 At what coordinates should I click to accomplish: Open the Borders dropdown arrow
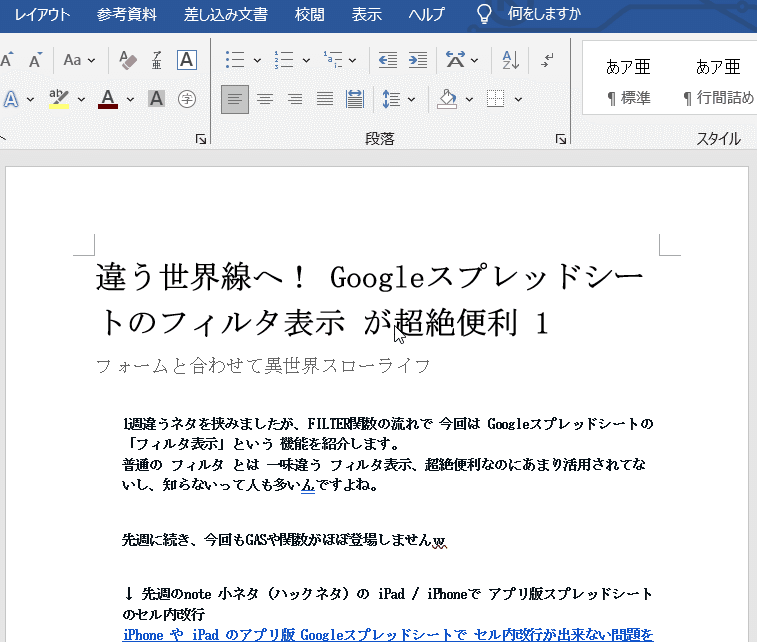tap(518, 99)
